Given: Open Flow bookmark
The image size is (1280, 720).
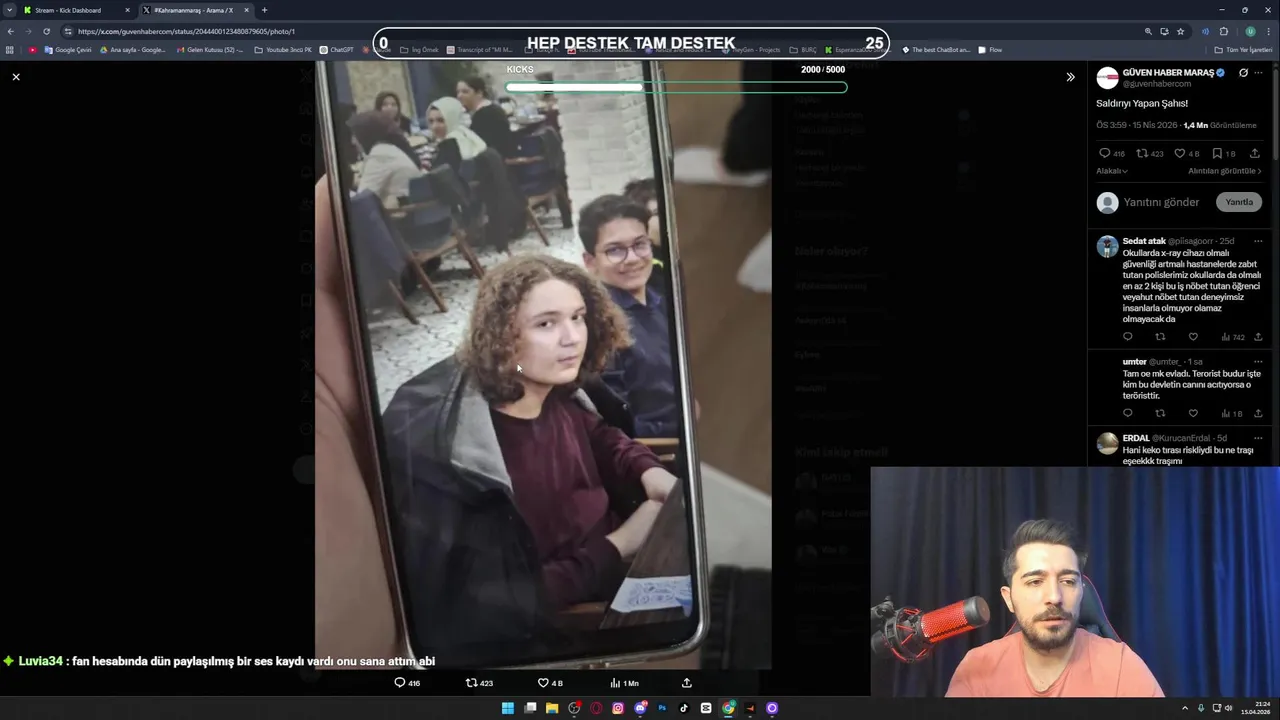Looking at the screenshot, I should click(990, 50).
